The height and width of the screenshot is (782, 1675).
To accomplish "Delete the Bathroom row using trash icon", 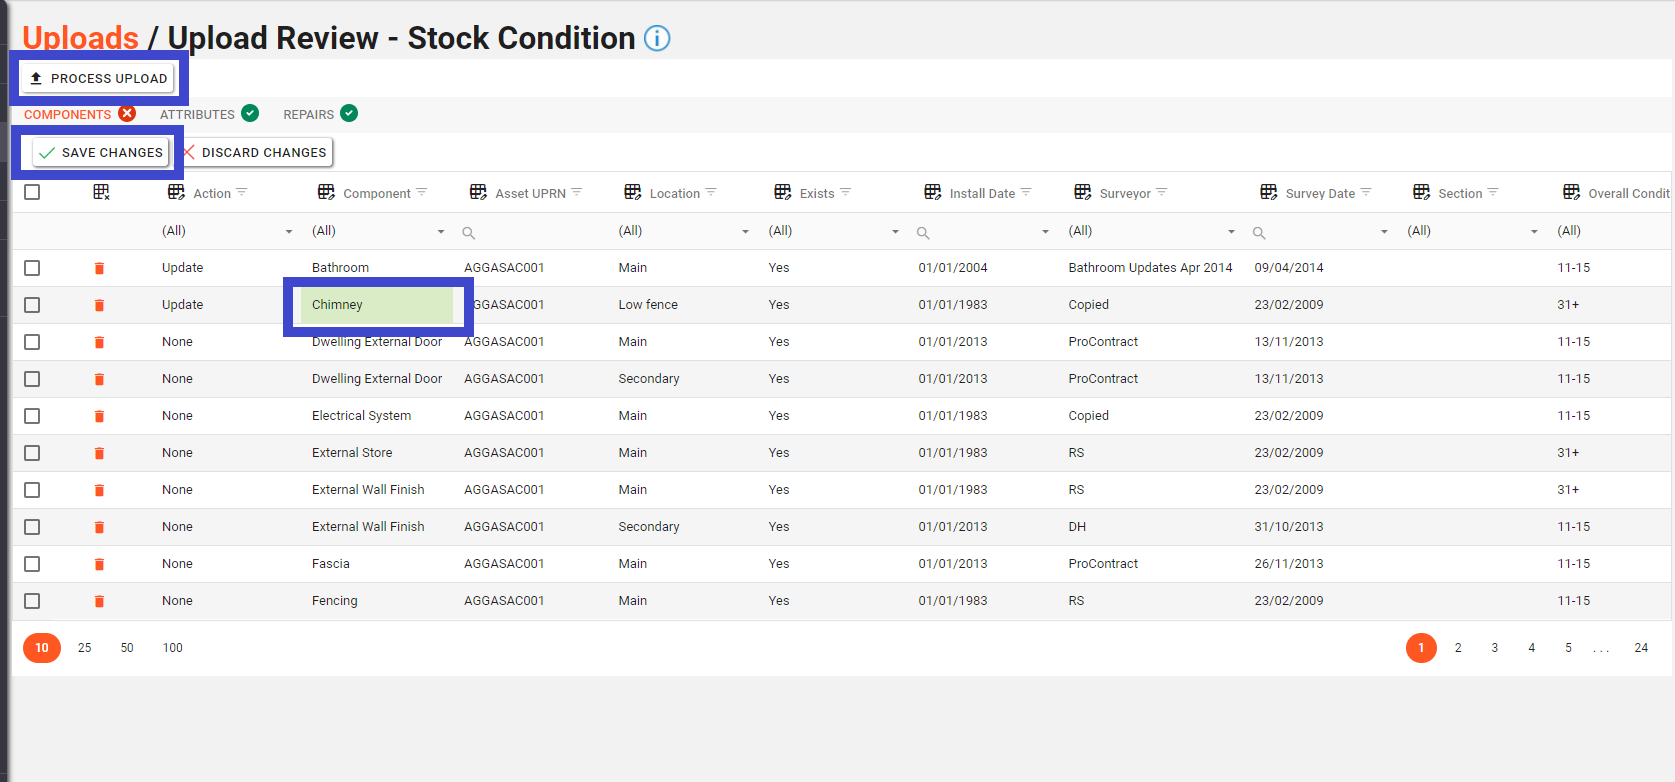I will pos(99,268).
